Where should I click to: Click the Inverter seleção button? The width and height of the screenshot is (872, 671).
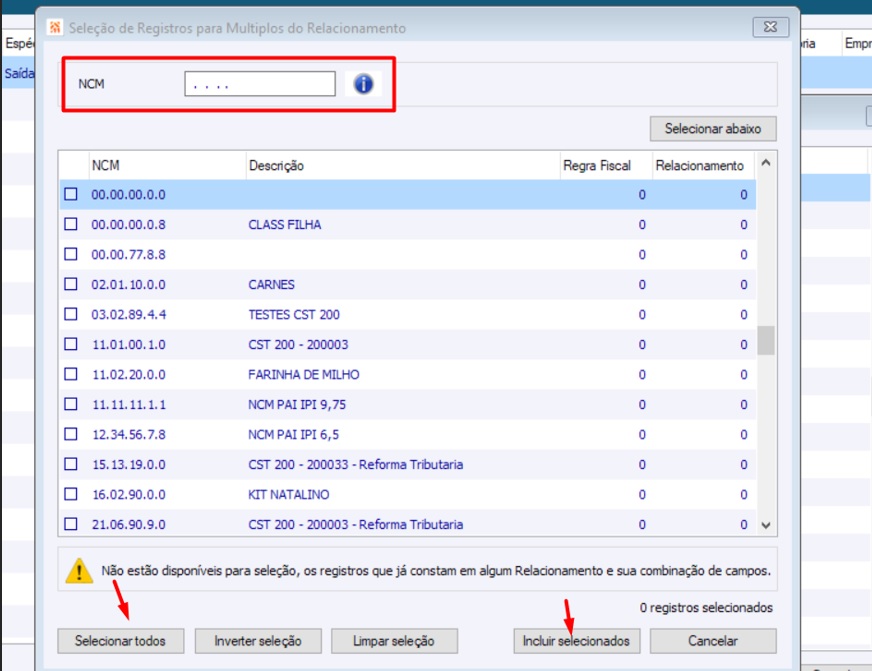pyautogui.click(x=258, y=641)
